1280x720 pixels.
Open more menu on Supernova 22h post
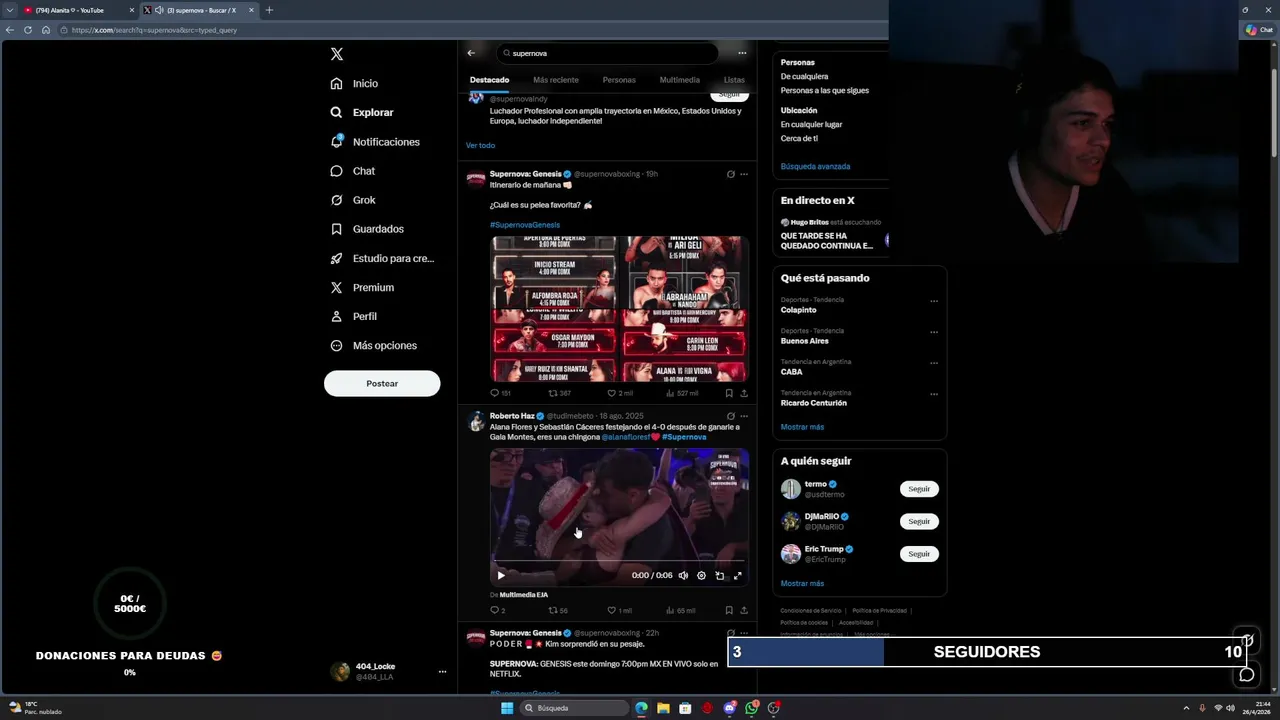[x=743, y=633]
